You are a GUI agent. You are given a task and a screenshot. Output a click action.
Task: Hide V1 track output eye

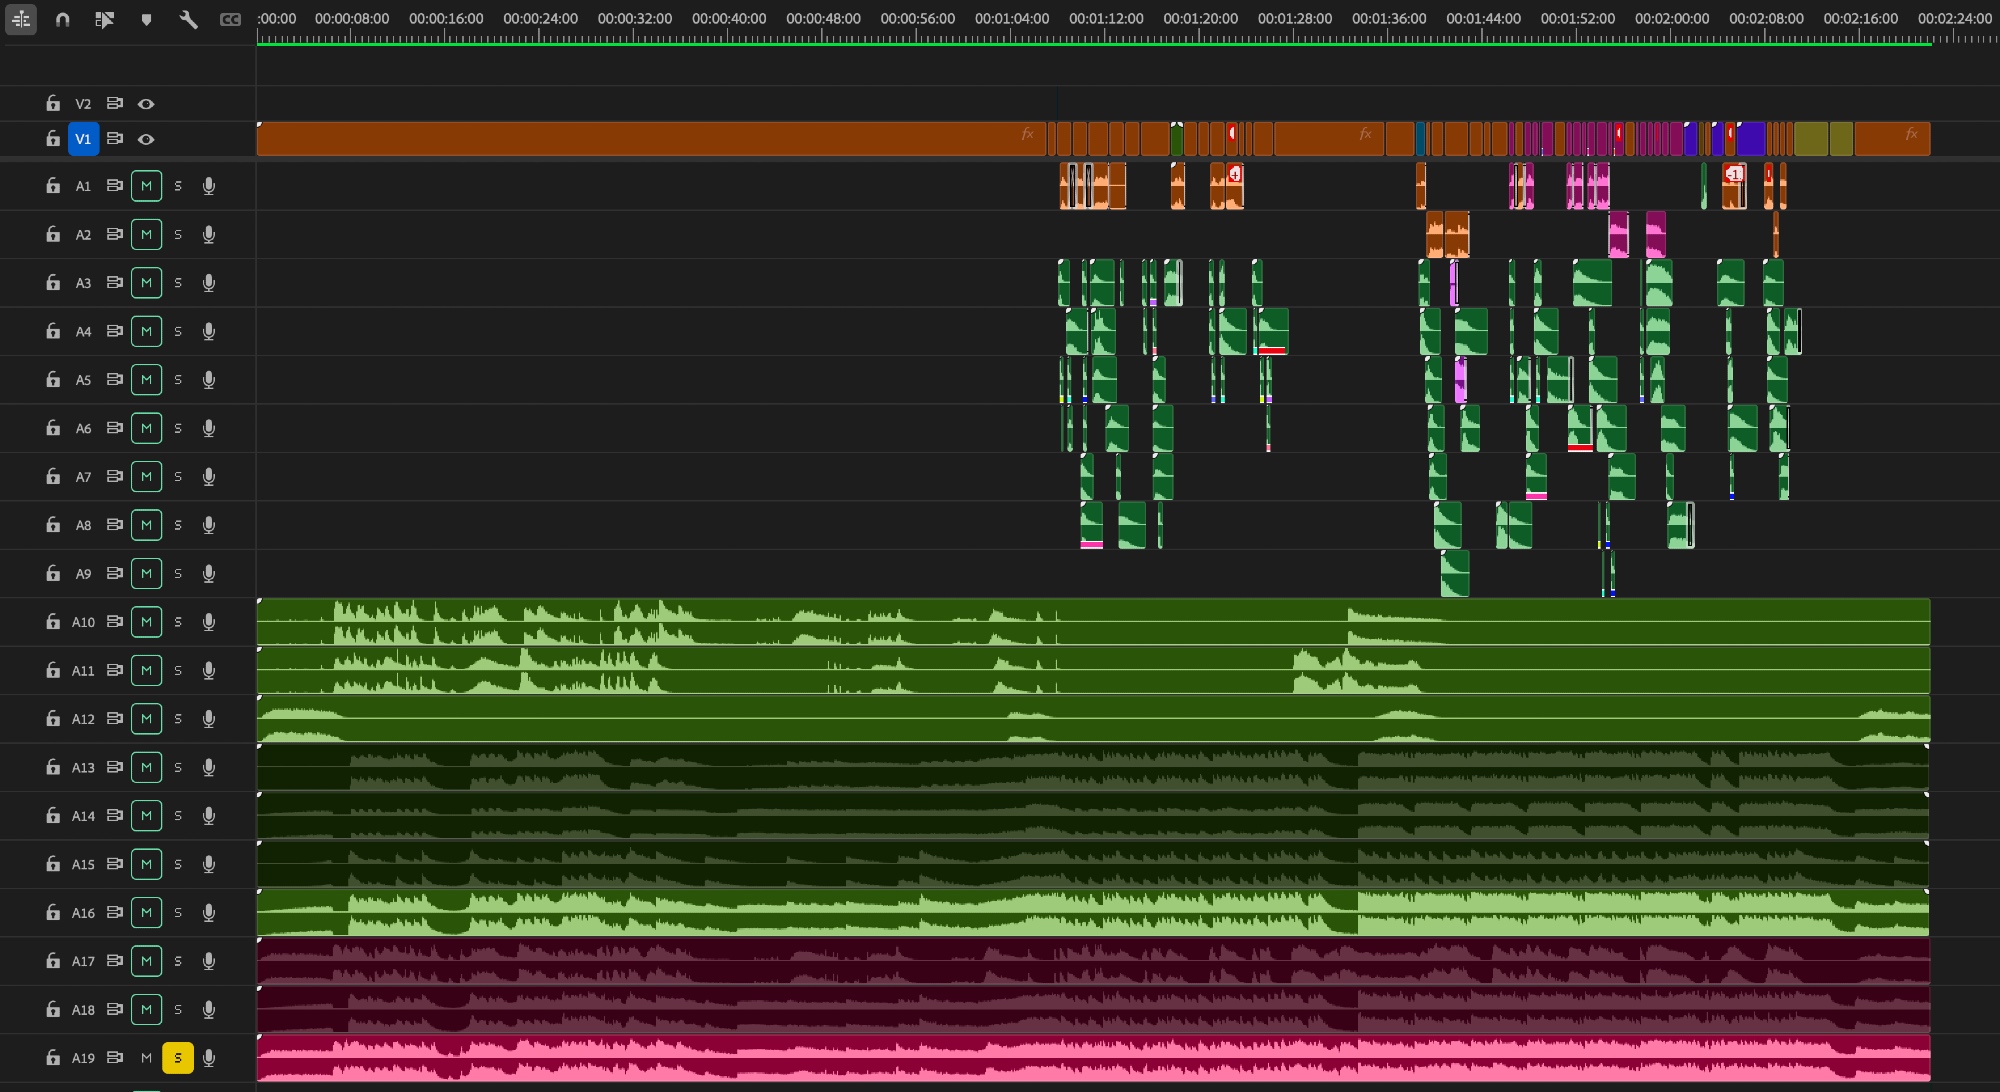pyautogui.click(x=146, y=139)
